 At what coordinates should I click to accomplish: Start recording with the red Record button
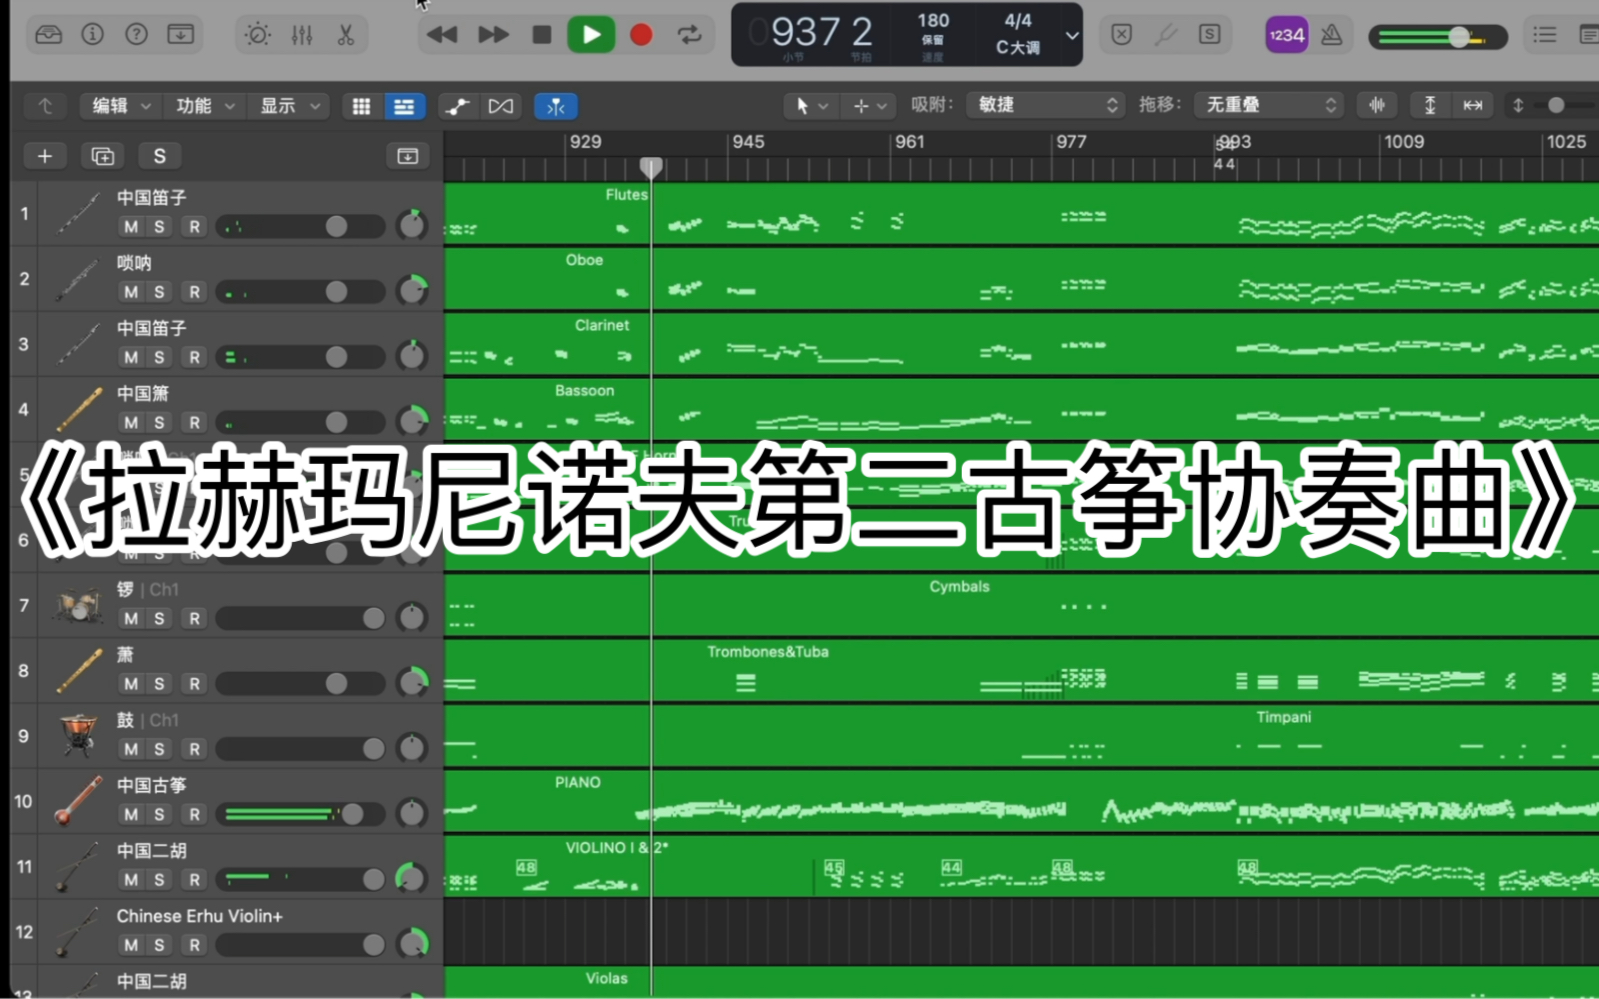pos(641,35)
